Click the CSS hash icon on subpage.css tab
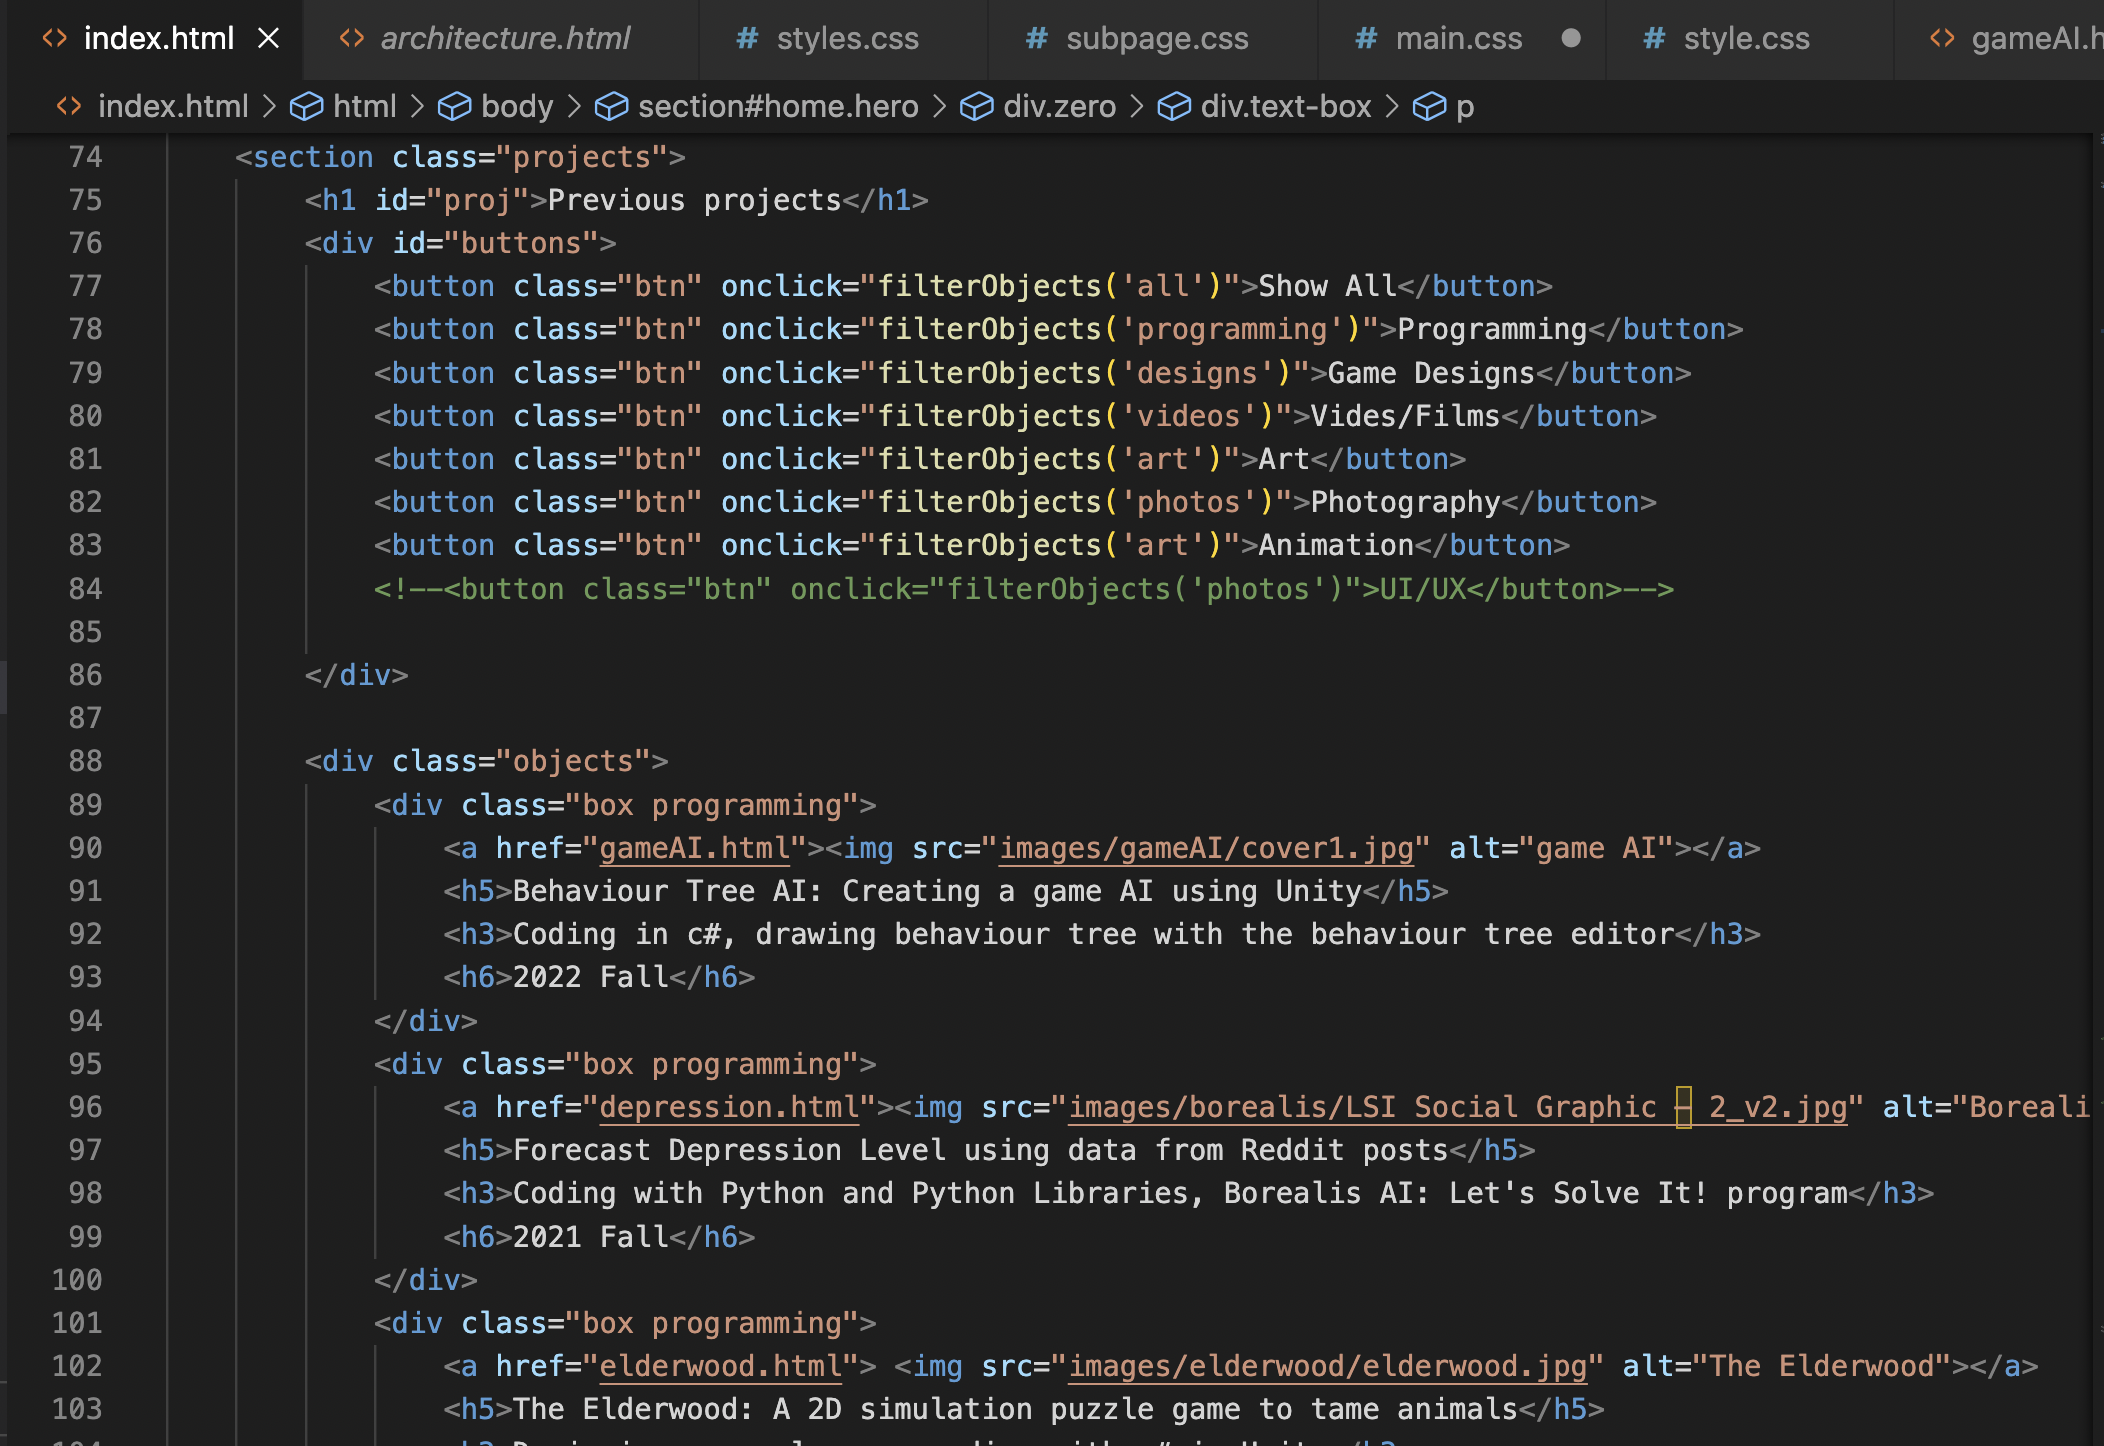The height and width of the screenshot is (1446, 2104). (x=1037, y=38)
